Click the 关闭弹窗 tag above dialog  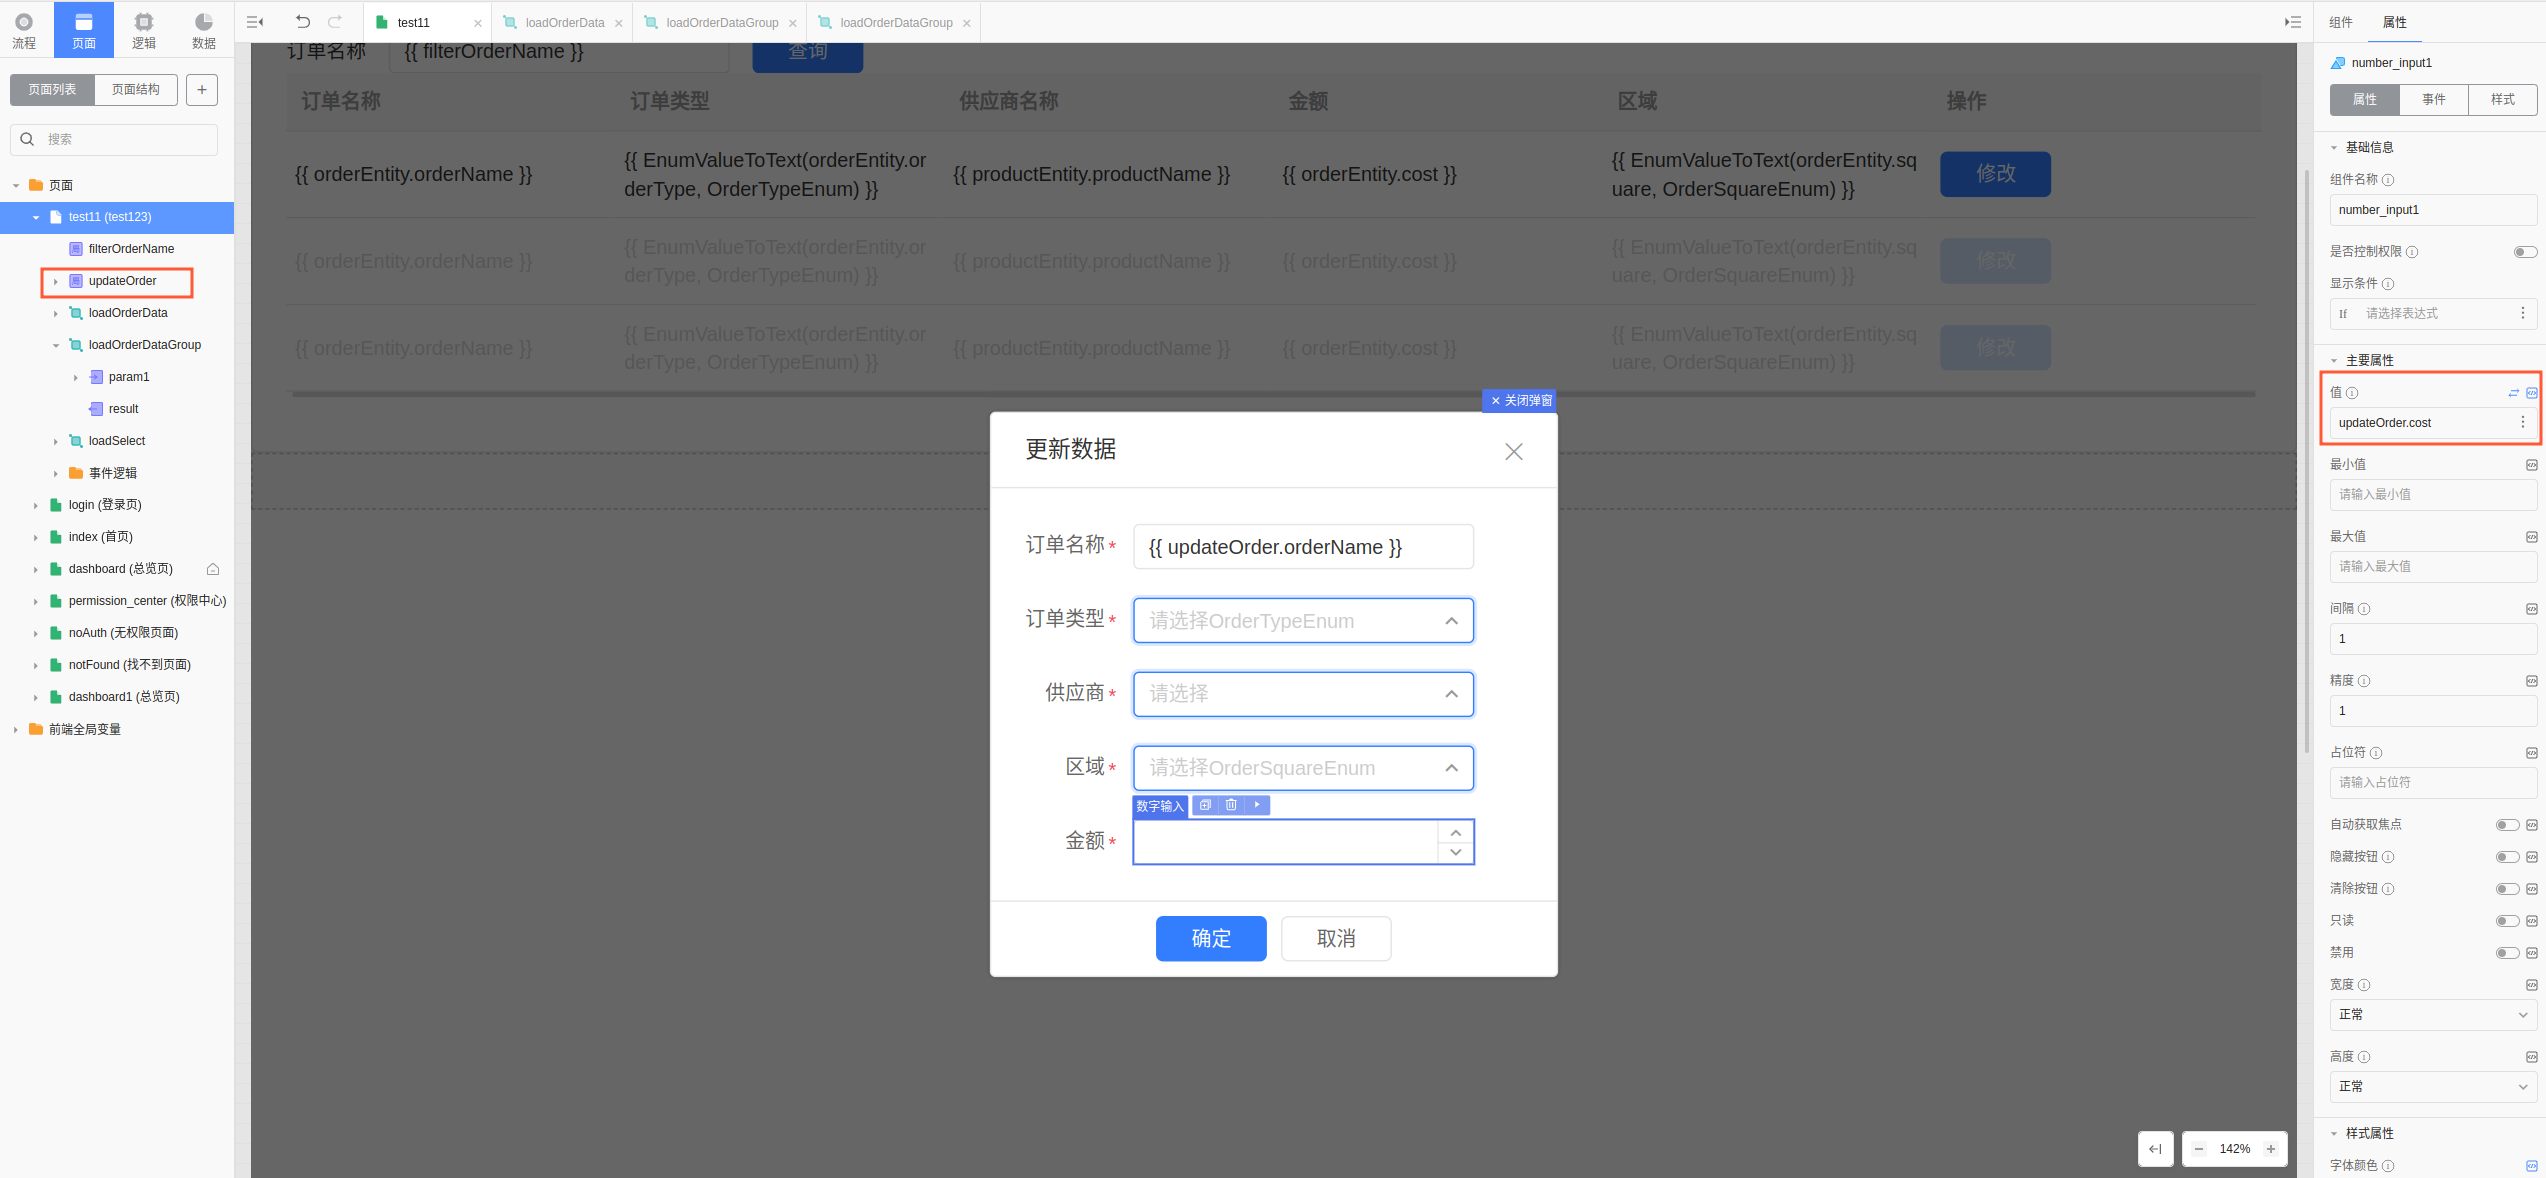coord(1520,400)
